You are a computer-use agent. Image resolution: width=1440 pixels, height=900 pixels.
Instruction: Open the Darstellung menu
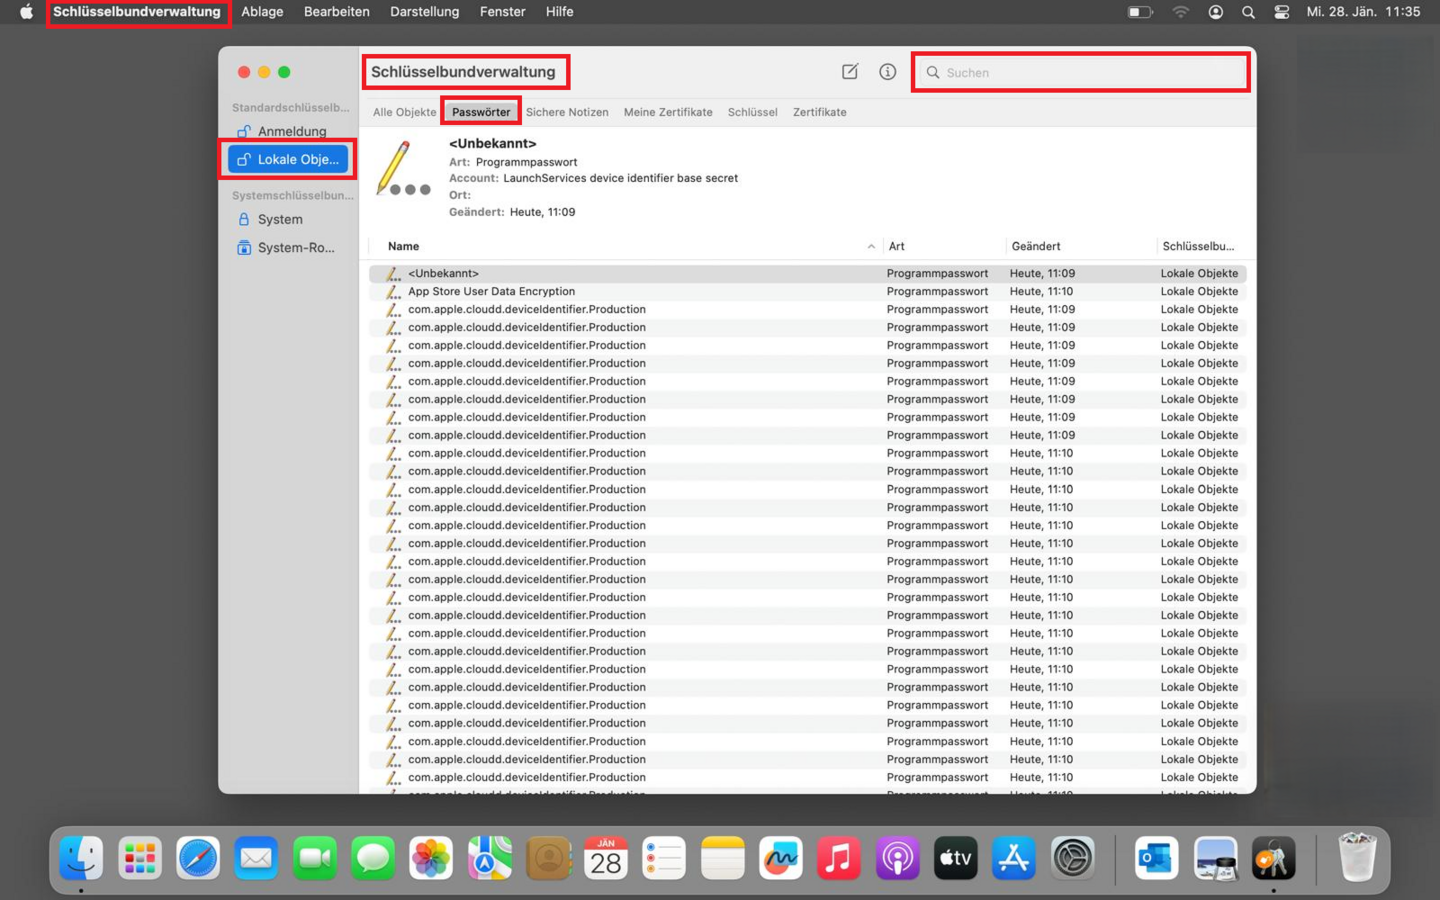coord(424,12)
